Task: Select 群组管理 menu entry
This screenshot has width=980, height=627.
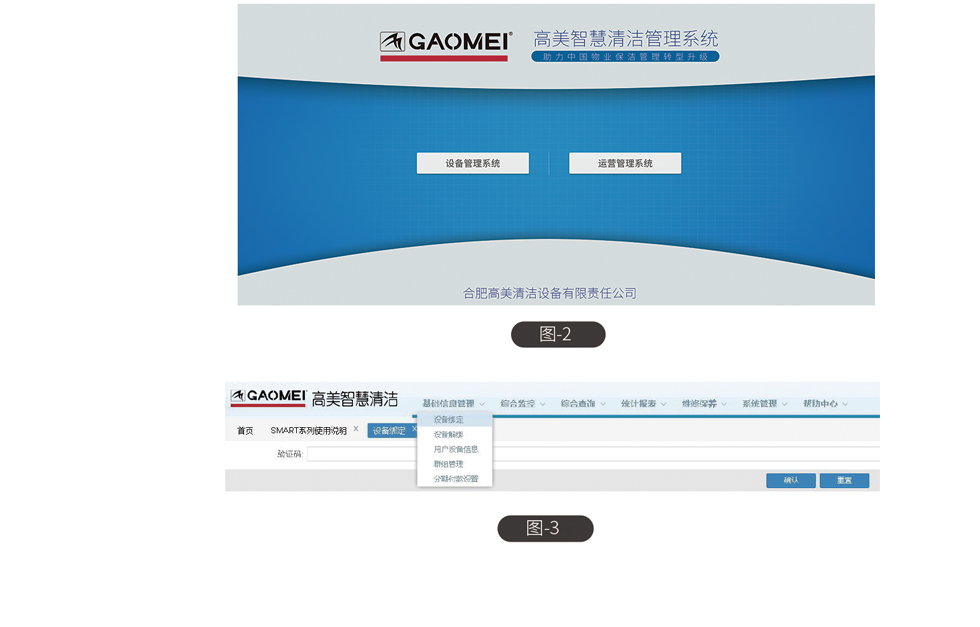Action: pyautogui.click(x=448, y=464)
